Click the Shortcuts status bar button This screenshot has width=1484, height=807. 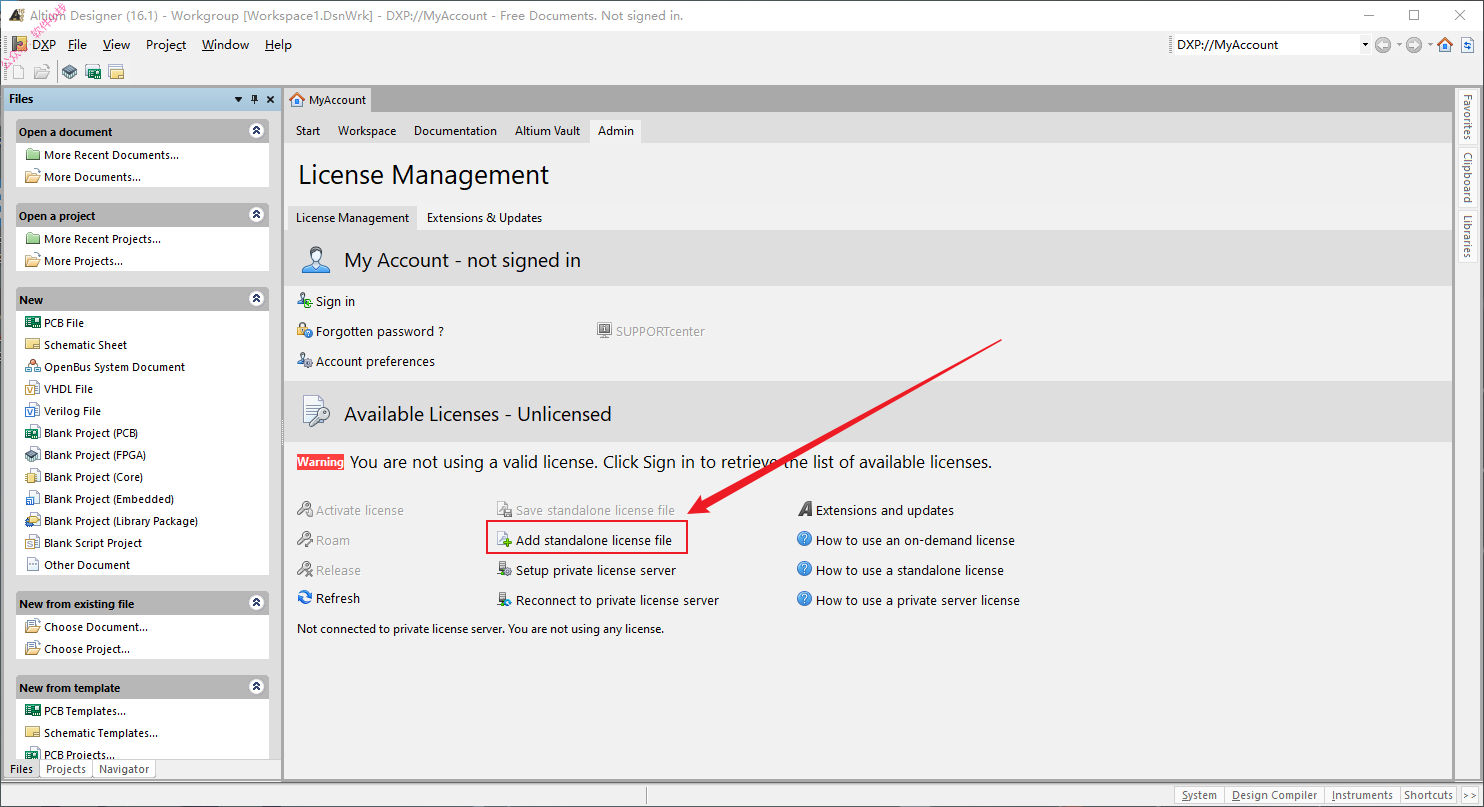pos(1428,795)
